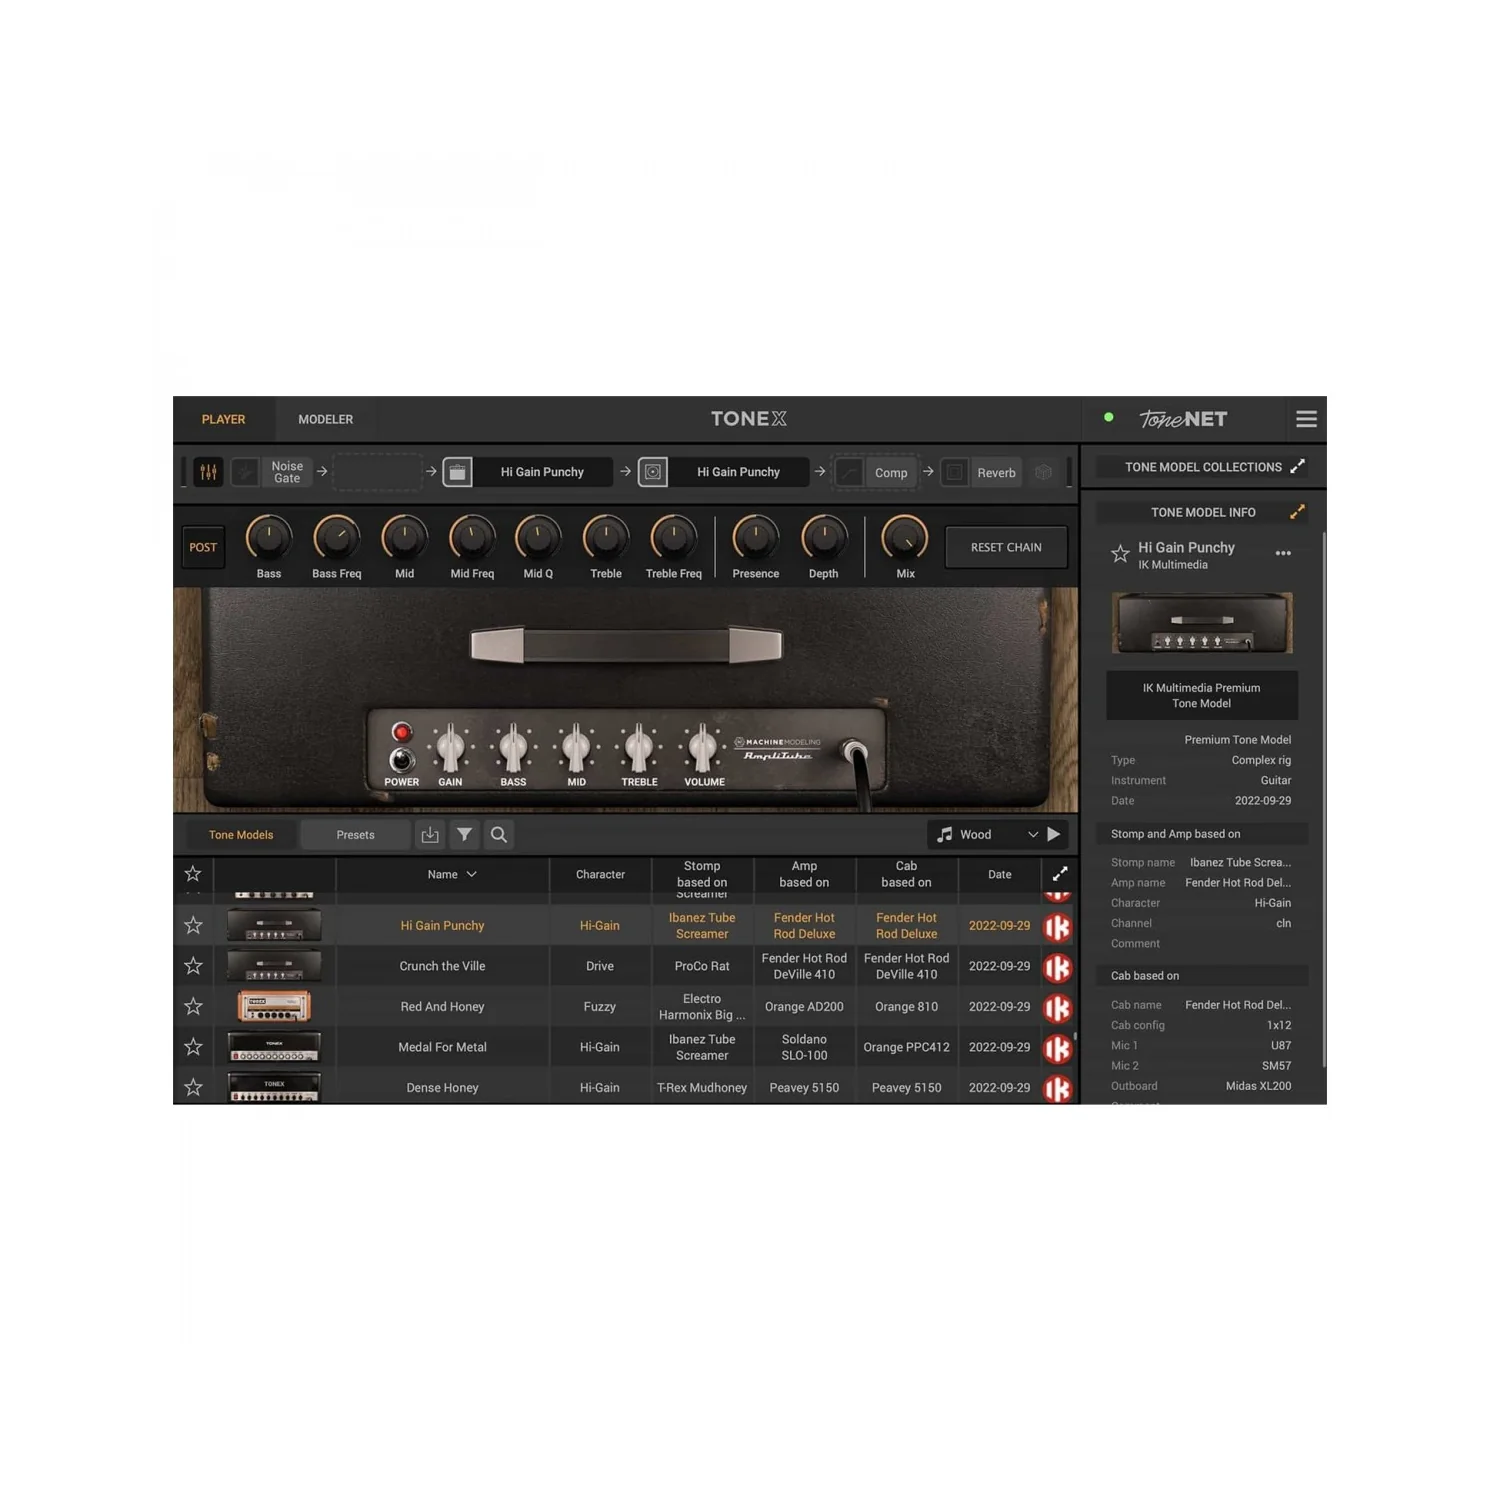The height and width of the screenshot is (1500, 1500).
Task: Toggle the star in Tone Model Info panel
Action: click(1120, 553)
